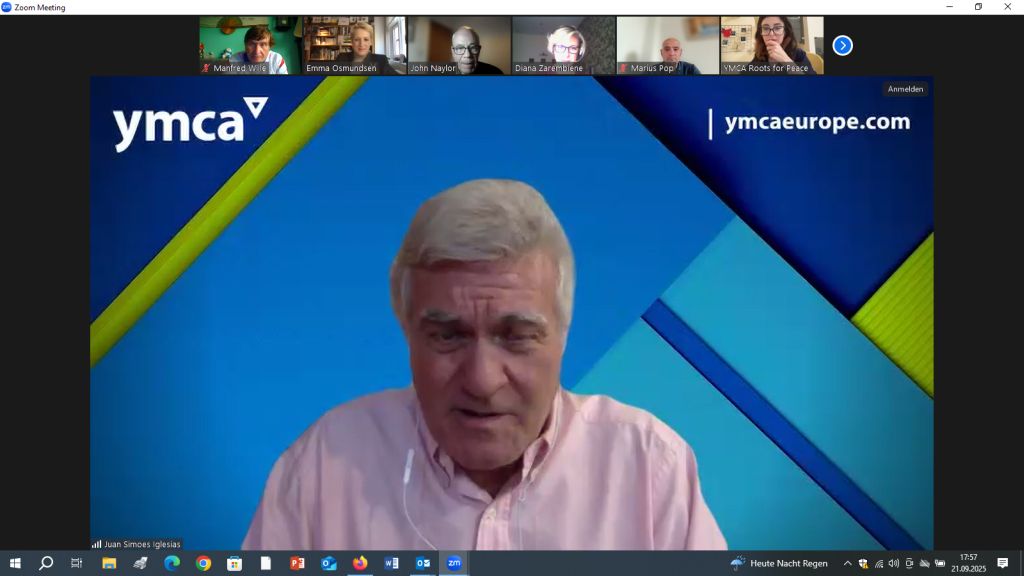Open Firefox from the taskbar
1024x576 pixels.
tap(360, 563)
